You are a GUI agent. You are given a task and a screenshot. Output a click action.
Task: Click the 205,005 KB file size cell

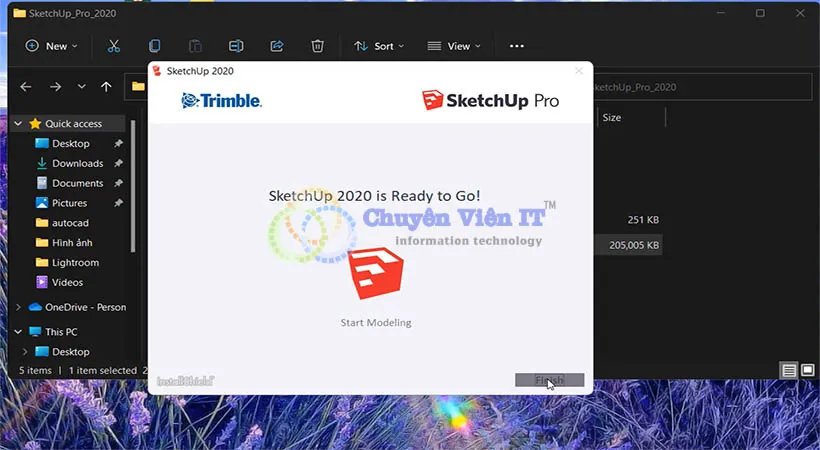(634, 245)
